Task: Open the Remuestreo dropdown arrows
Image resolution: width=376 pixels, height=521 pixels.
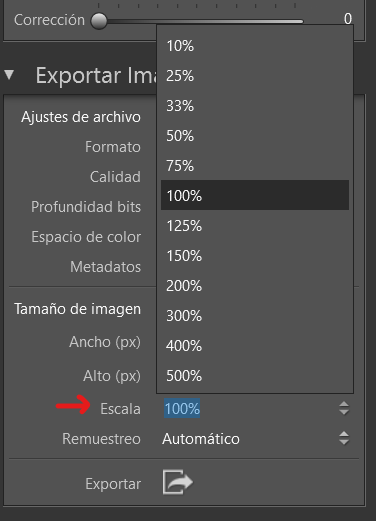Action: click(344, 438)
